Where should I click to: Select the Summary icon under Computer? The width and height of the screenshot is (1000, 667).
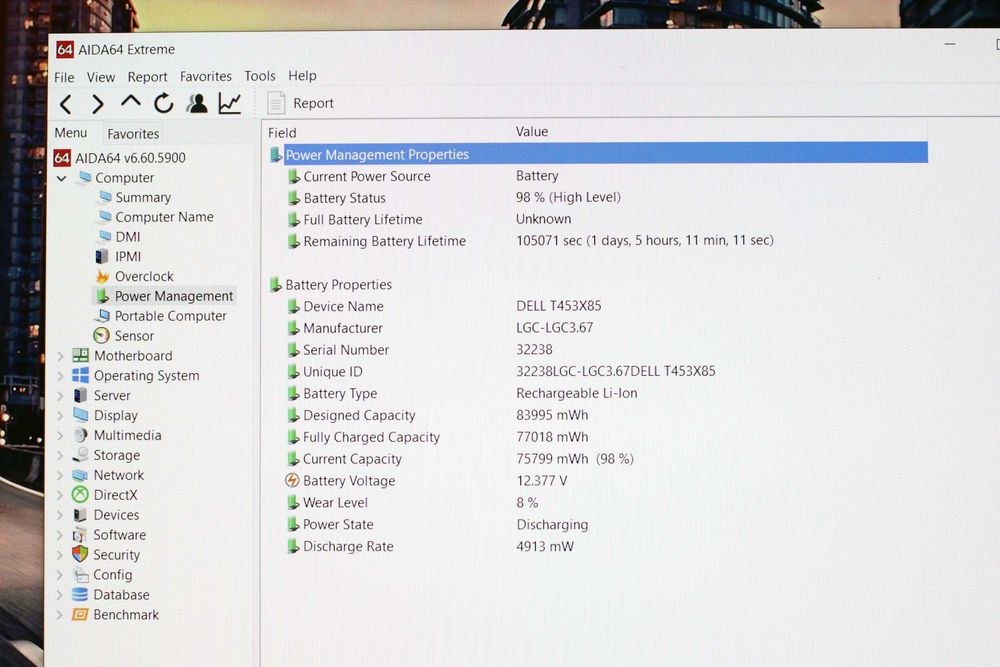[105, 197]
